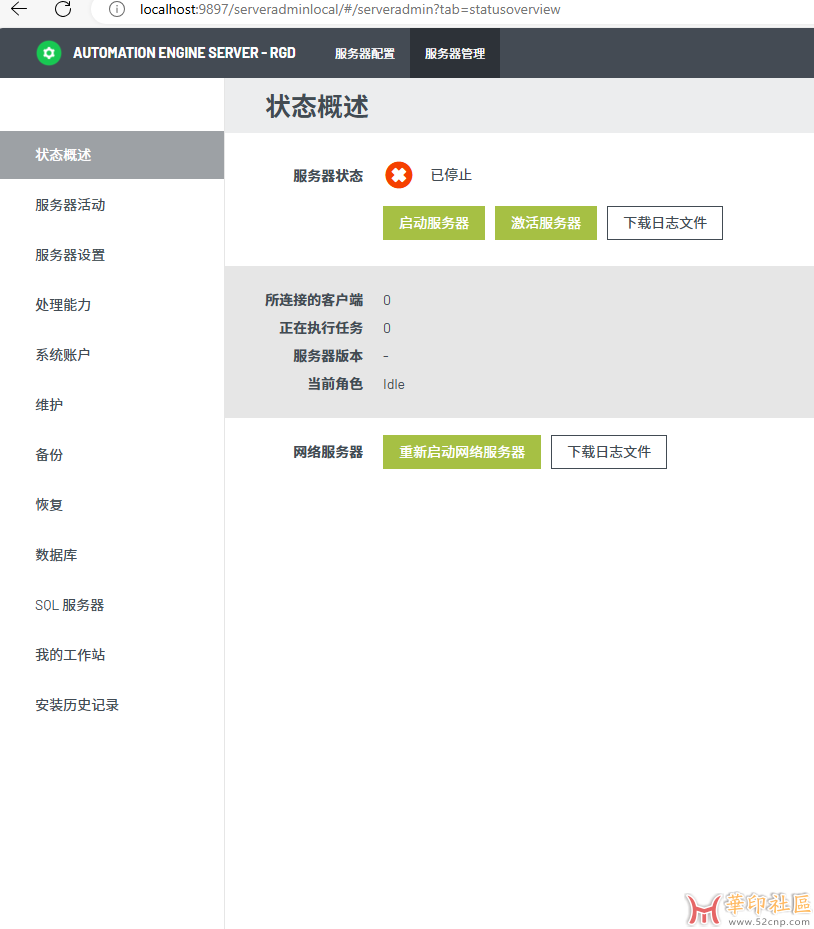The image size is (814, 929).
Task: Download server log via 下载日志文件 beside 激活服务器
Action: (x=665, y=223)
